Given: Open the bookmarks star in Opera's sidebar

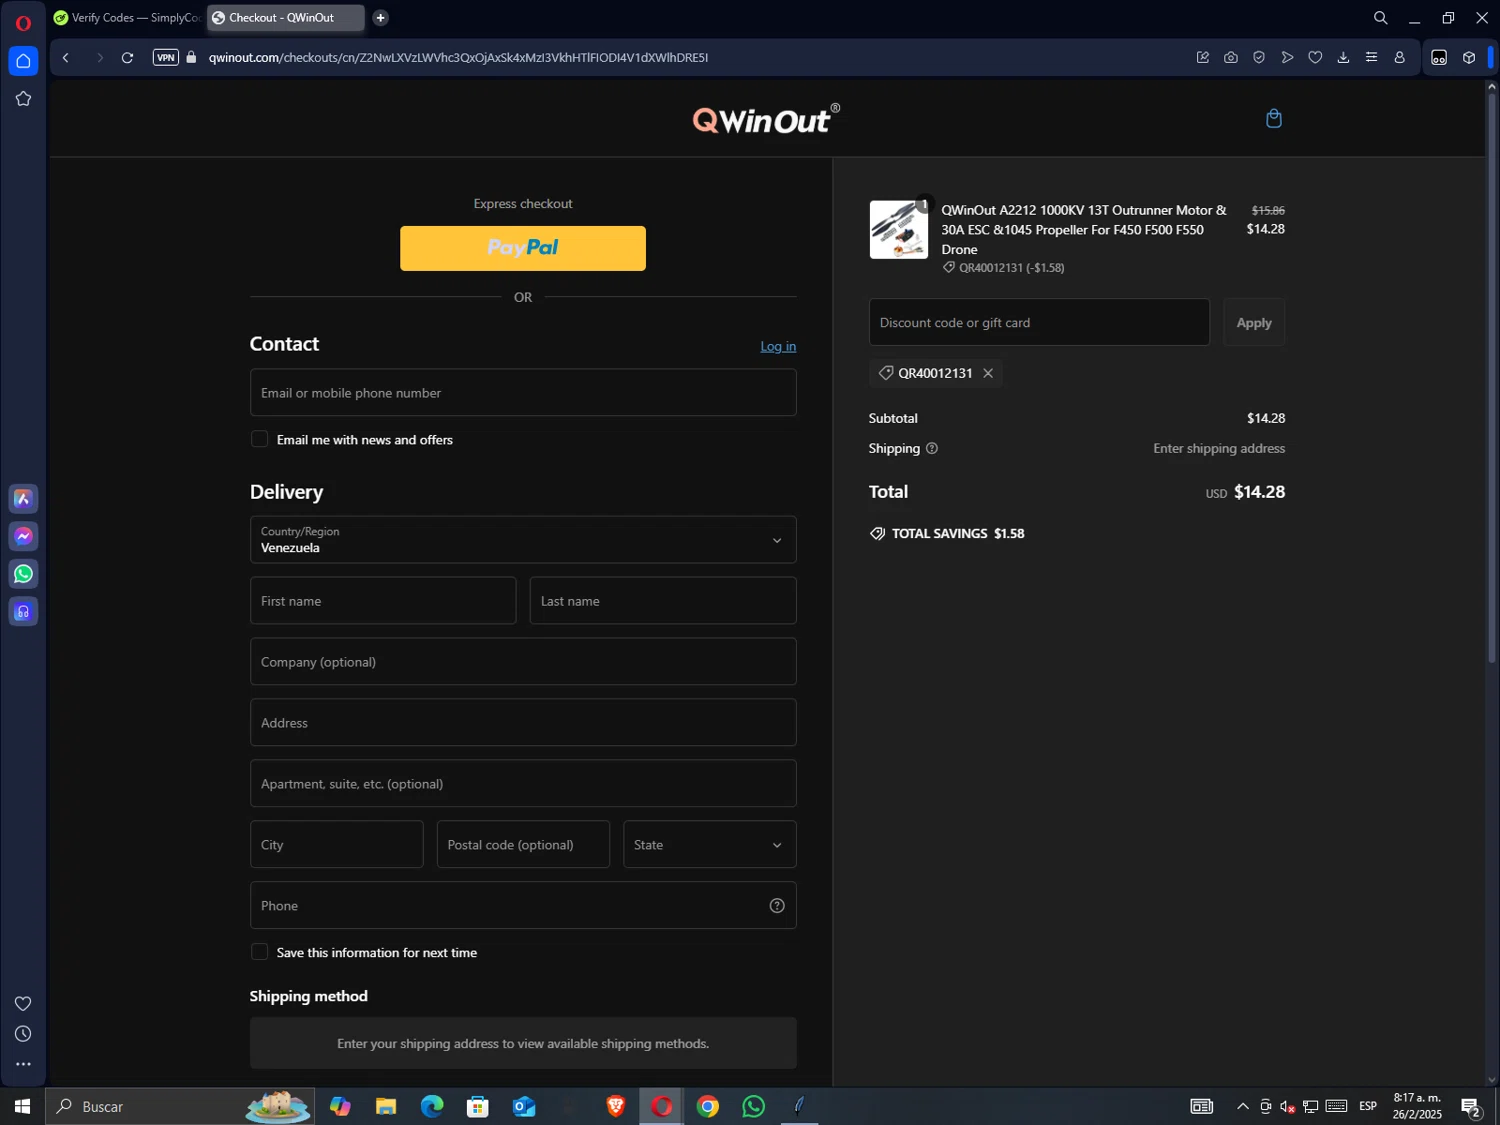Looking at the screenshot, I should (23, 99).
